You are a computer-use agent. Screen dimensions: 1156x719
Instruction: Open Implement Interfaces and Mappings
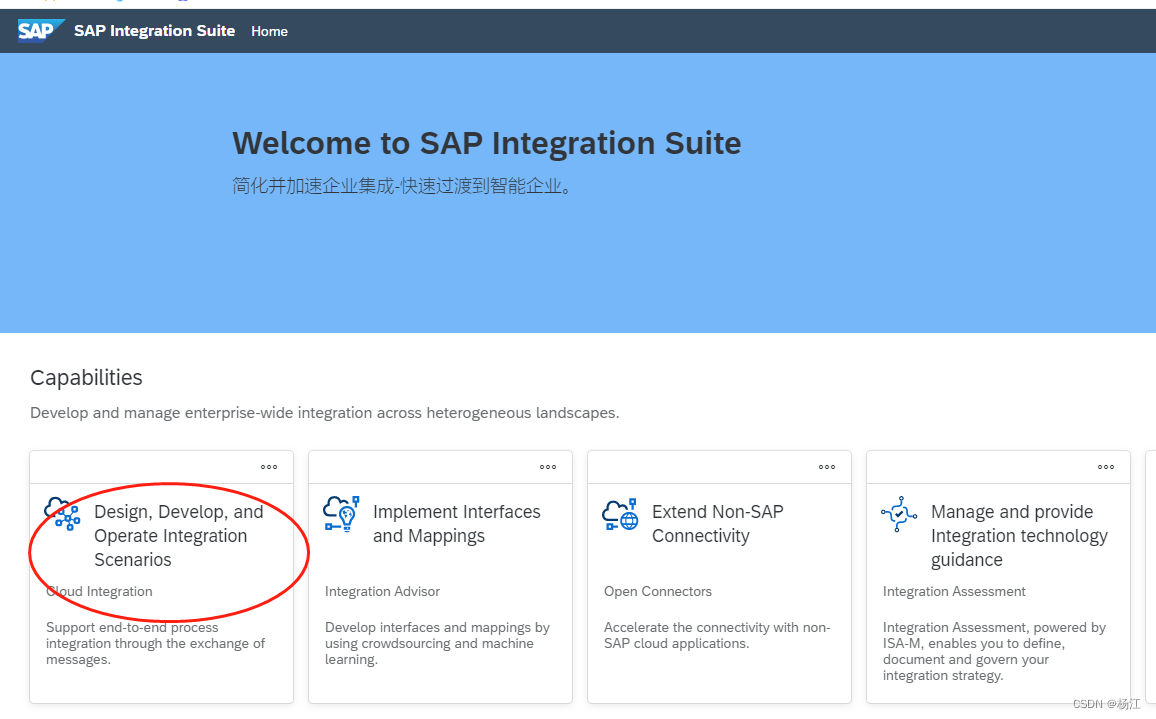click(x=456, y=523)
